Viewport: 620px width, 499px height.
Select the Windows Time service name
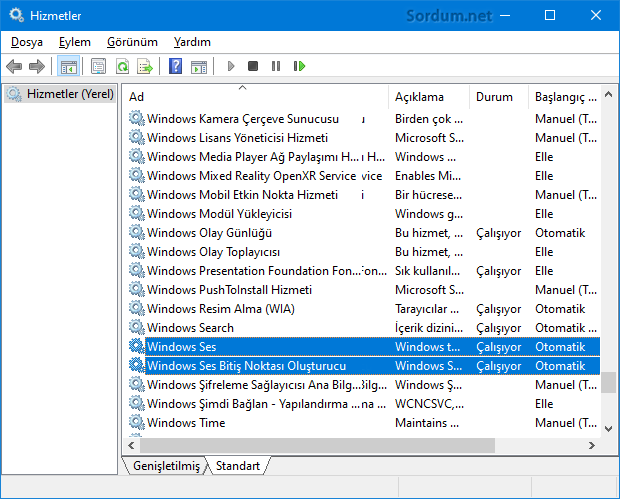click(x=186, y=423)
